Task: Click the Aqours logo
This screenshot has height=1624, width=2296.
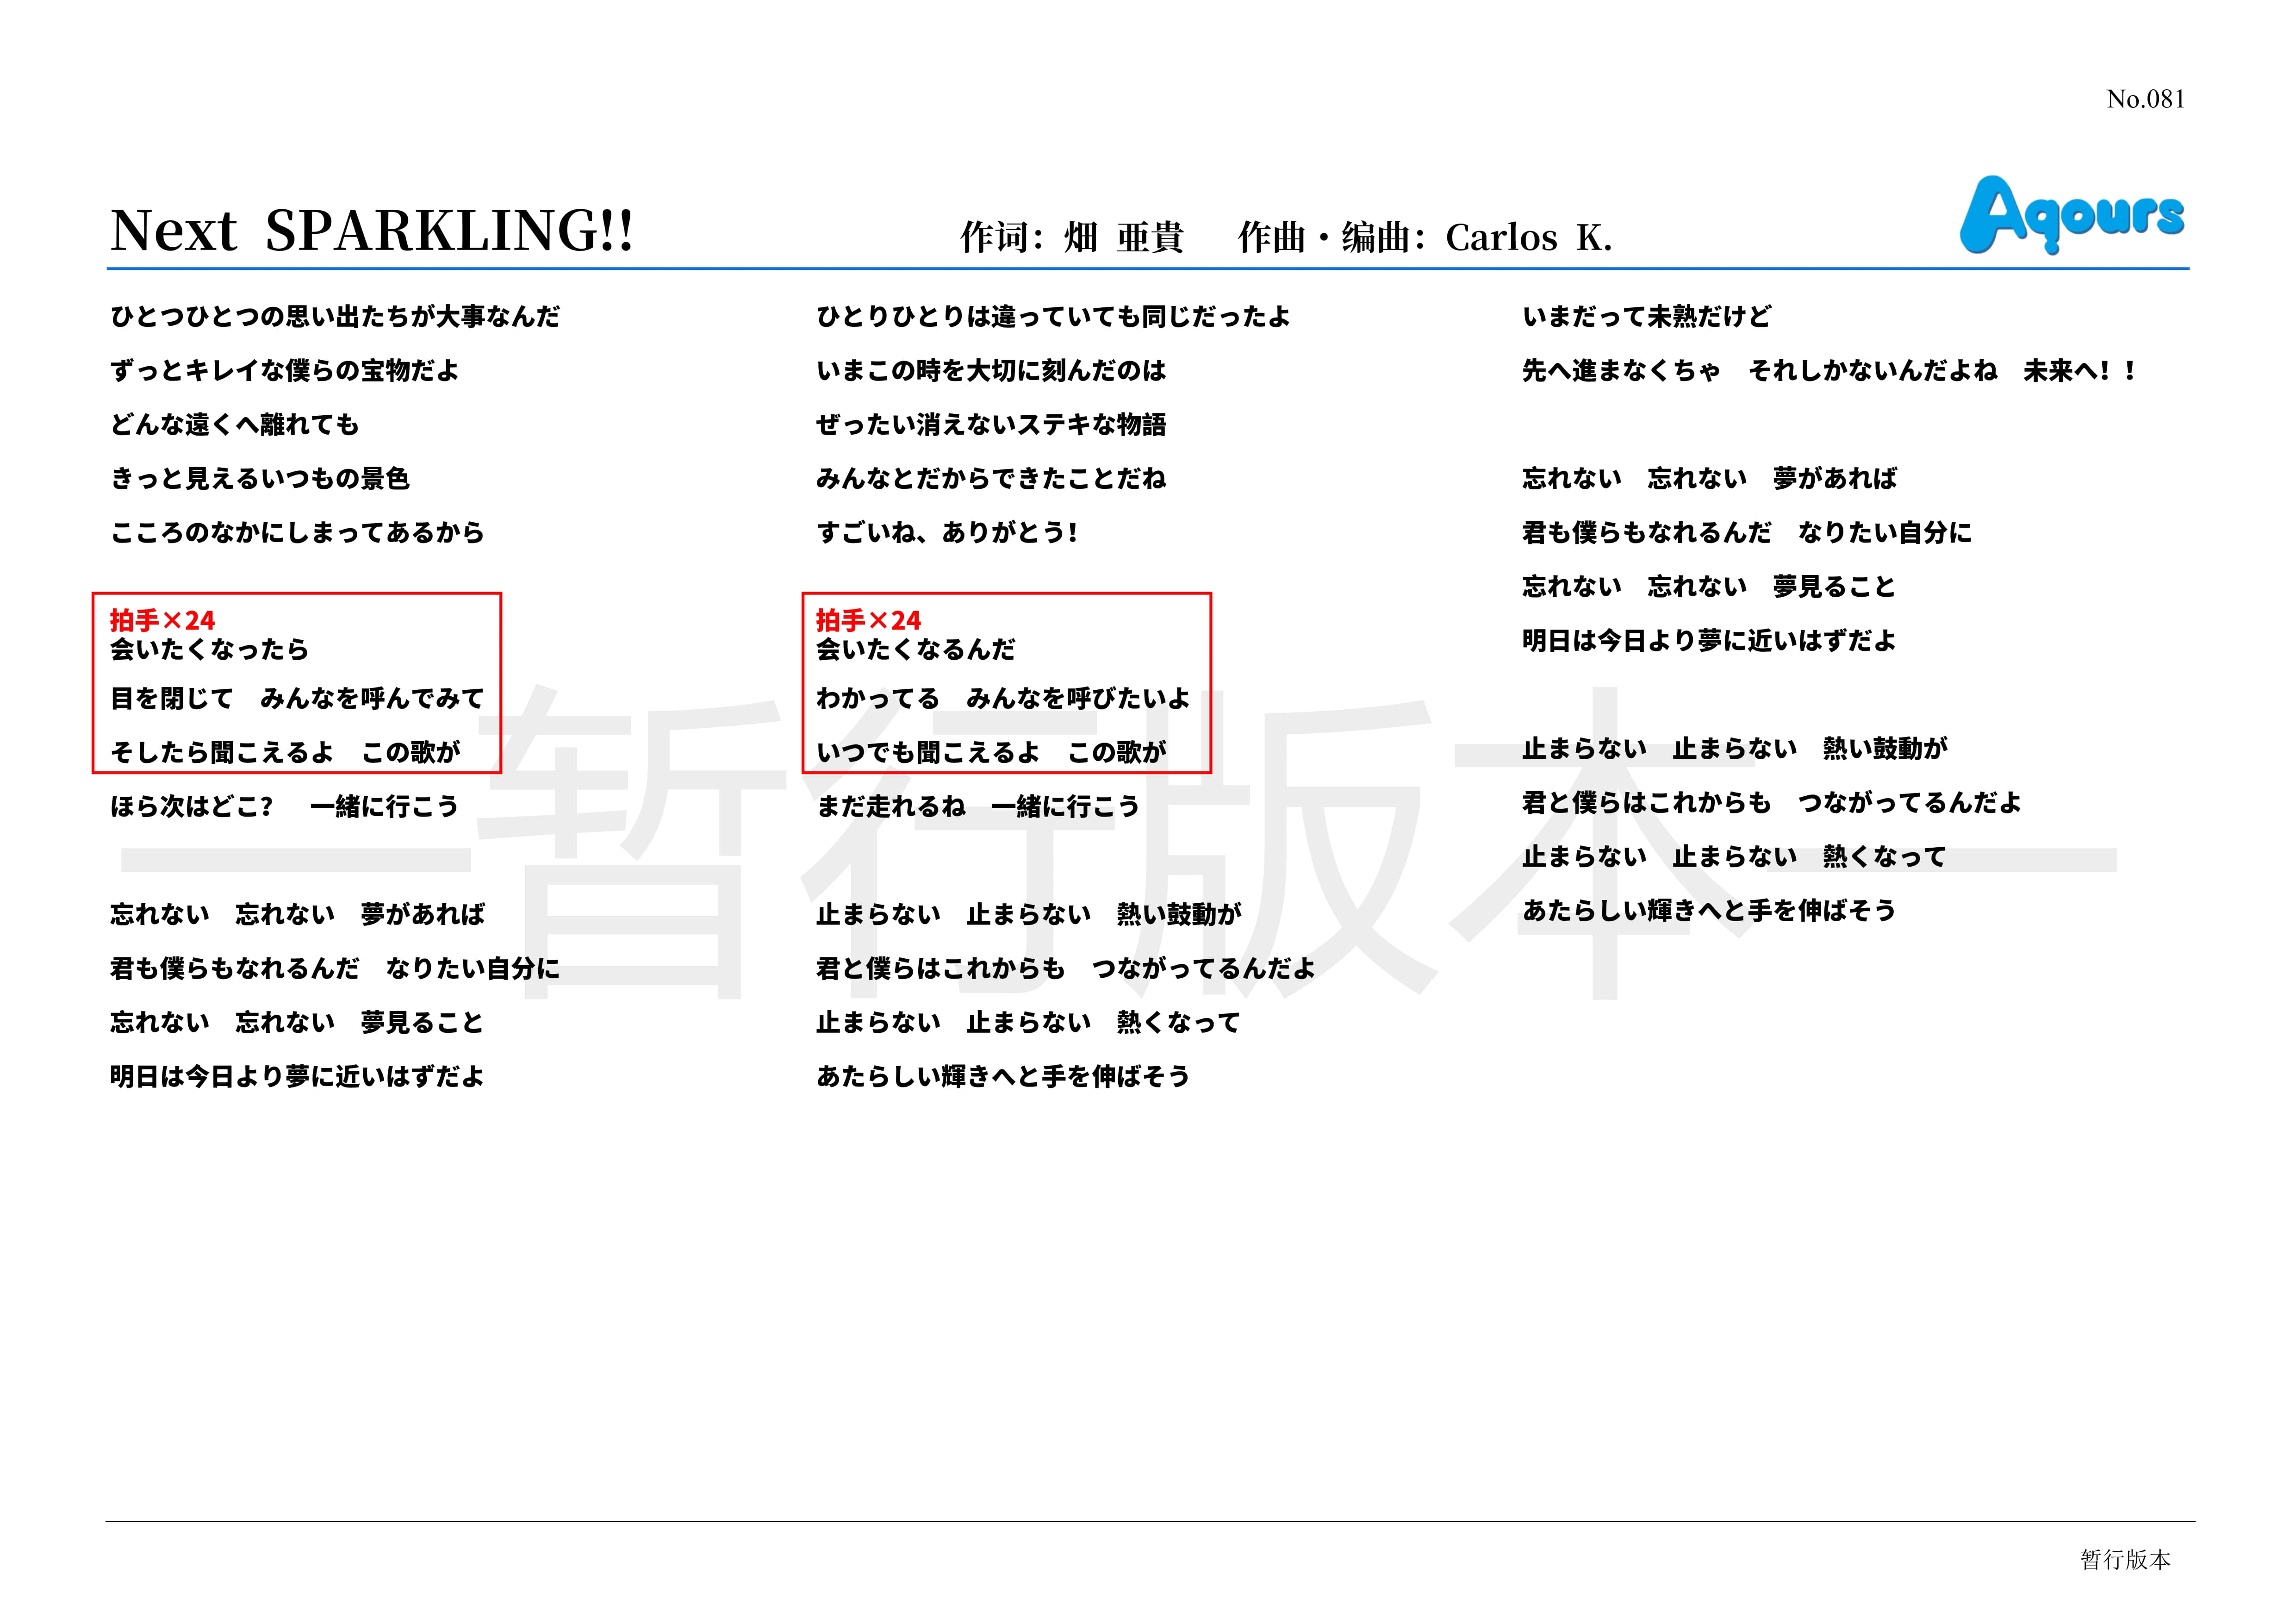Action: 2071,215
